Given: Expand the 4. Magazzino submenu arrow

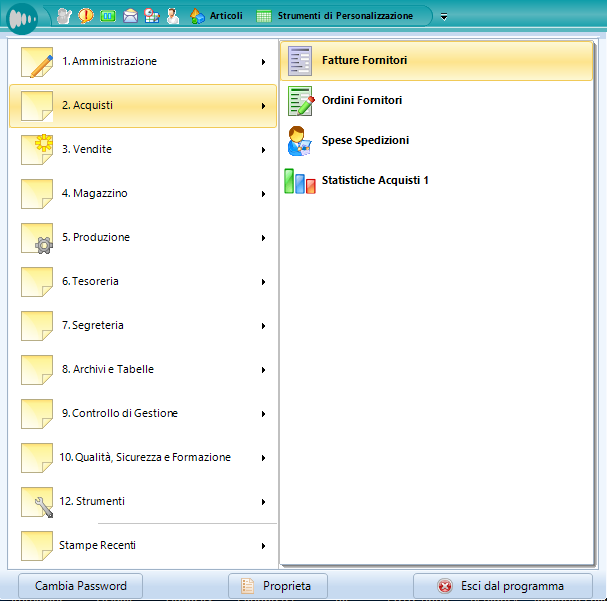Looking at the screenshot, I should point(263,194).
